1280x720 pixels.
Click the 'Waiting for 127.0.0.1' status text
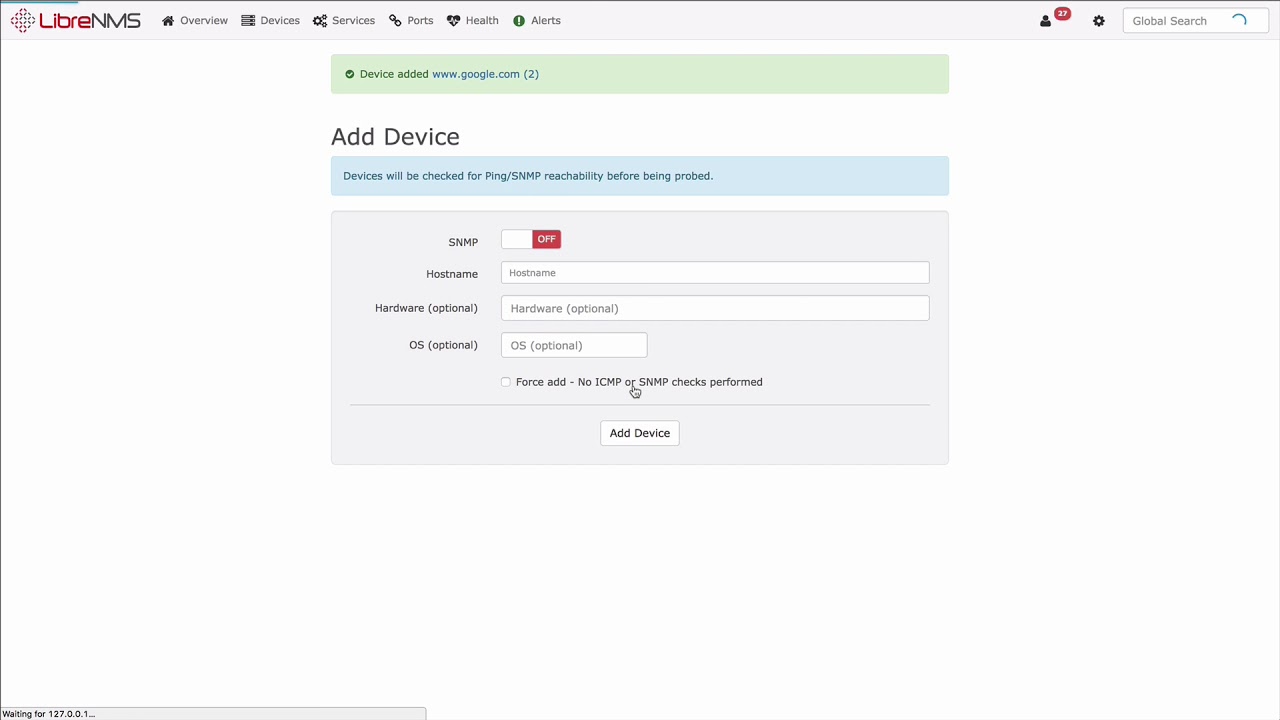[49, 714]
